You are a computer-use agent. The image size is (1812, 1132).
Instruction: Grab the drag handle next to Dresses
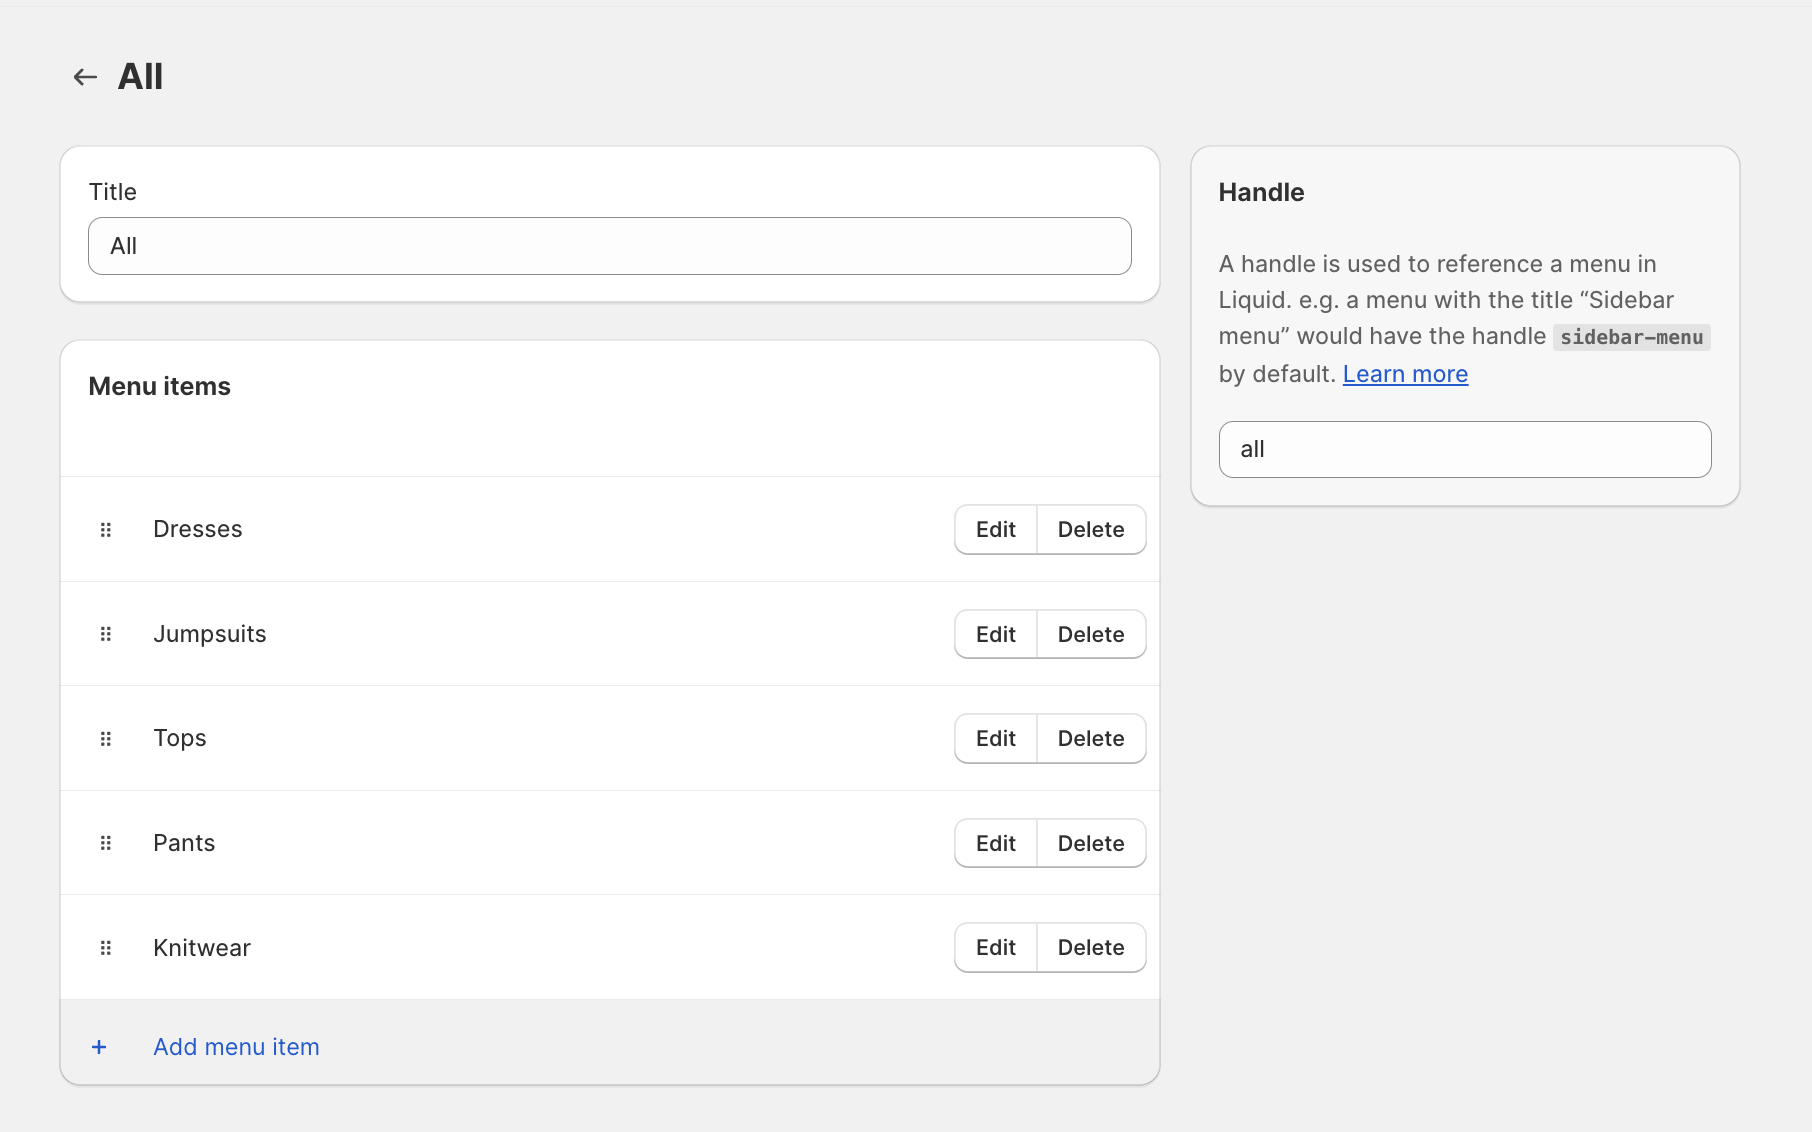pos(105,529)
